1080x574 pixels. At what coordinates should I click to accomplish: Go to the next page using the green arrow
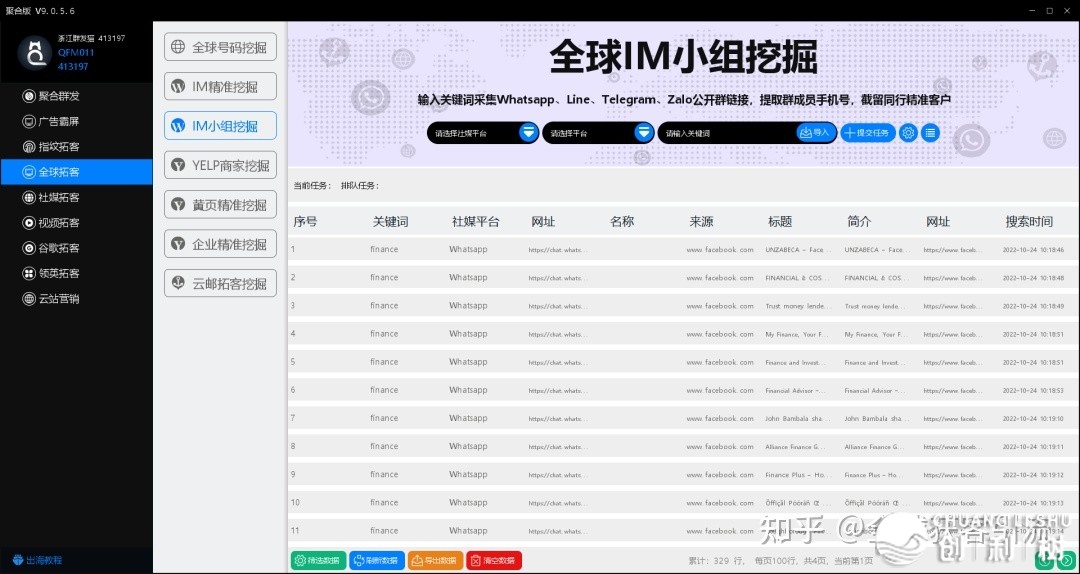pos(1066,560)
